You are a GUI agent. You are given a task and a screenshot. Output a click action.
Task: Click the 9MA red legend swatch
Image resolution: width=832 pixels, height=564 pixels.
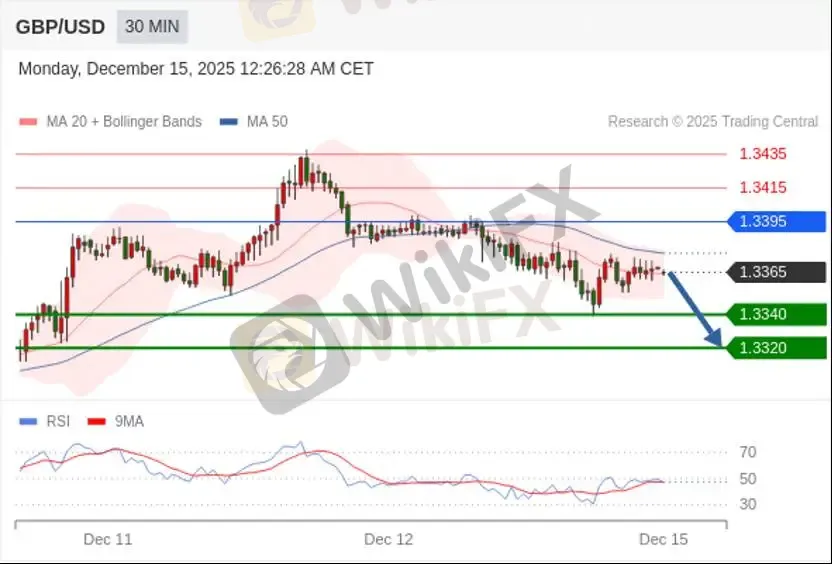coord(97,422)
